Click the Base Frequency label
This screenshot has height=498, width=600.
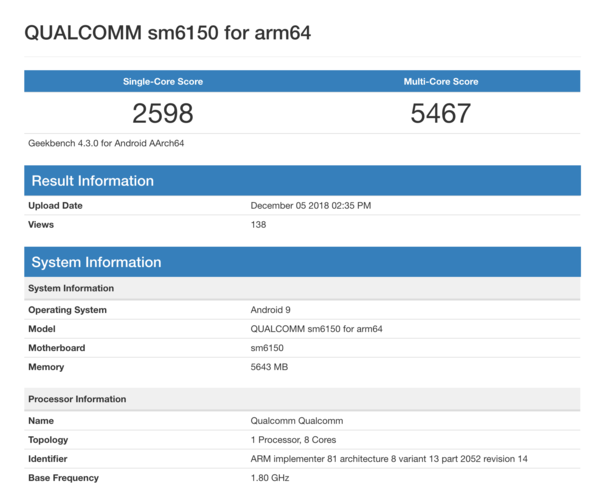tap(64, 478)
